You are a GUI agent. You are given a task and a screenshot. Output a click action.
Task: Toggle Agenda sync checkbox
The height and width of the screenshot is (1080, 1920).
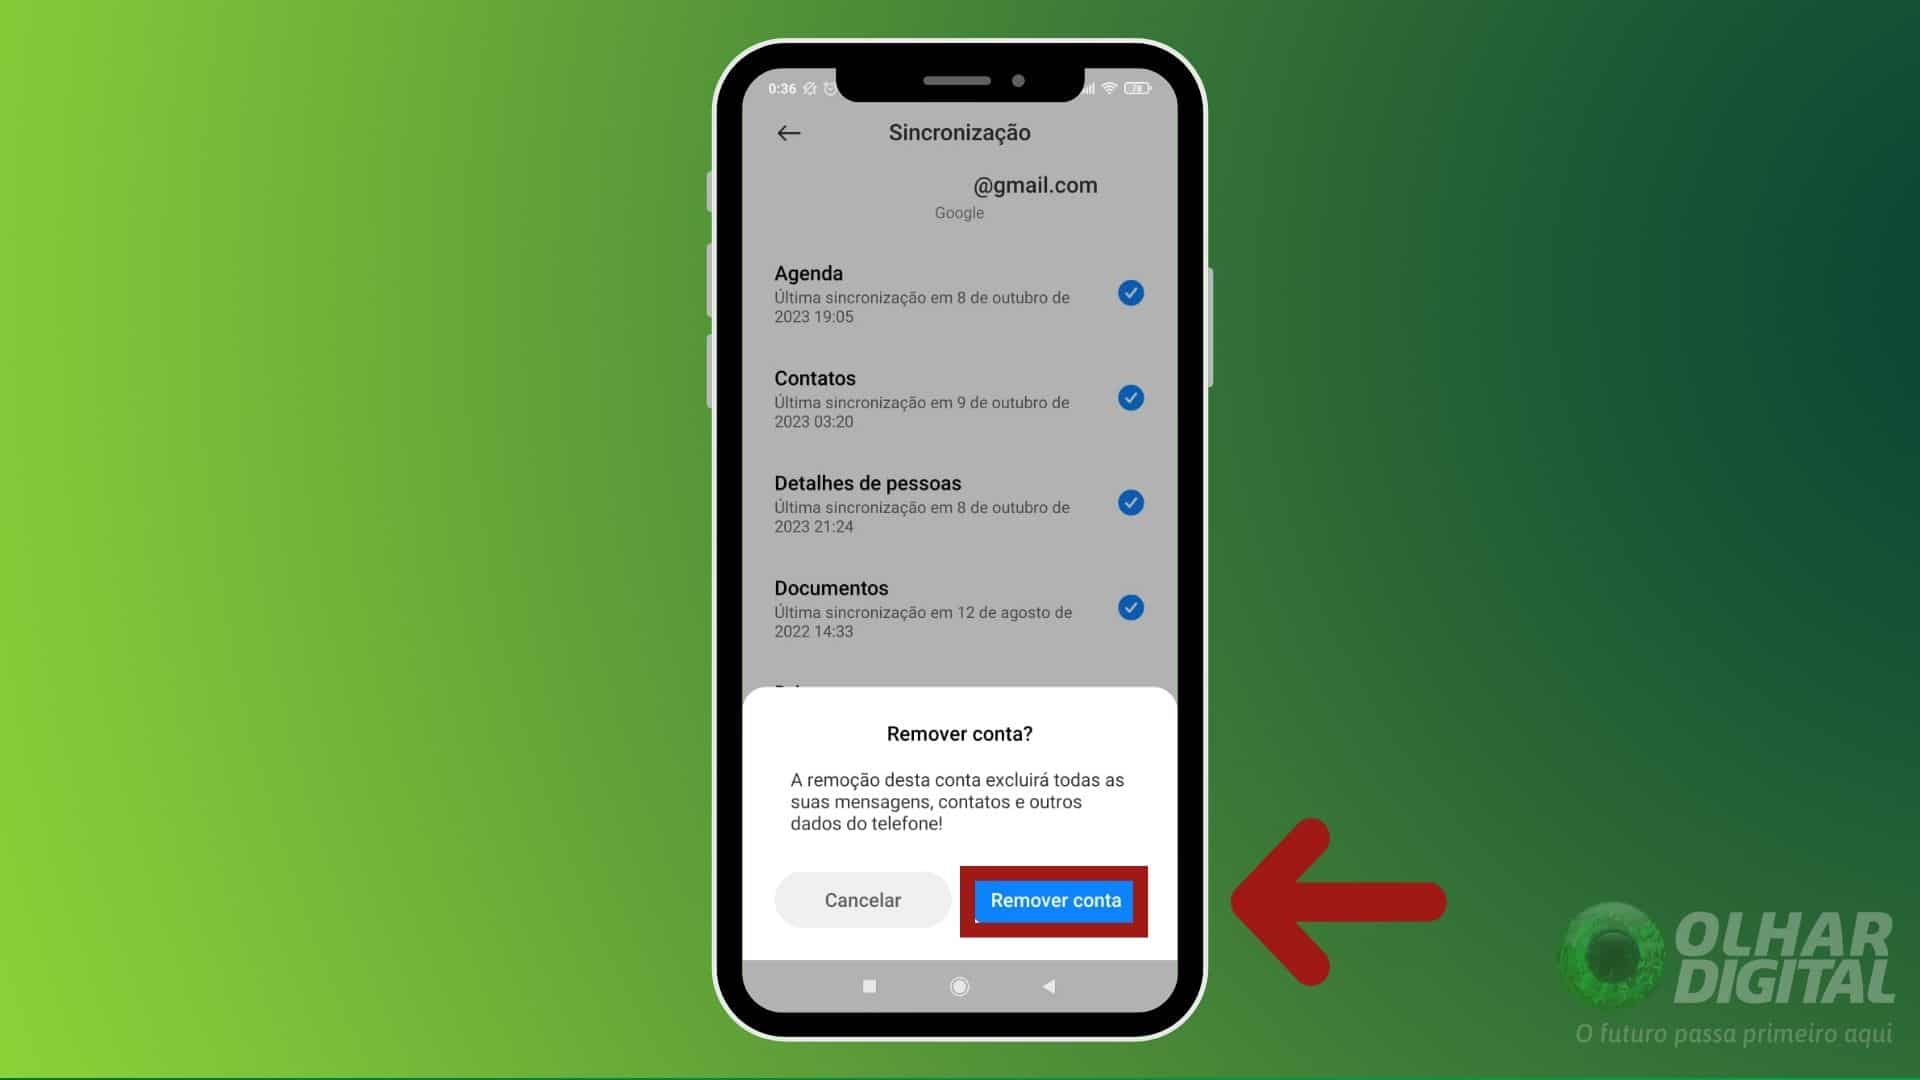(x=1129, y=293)
